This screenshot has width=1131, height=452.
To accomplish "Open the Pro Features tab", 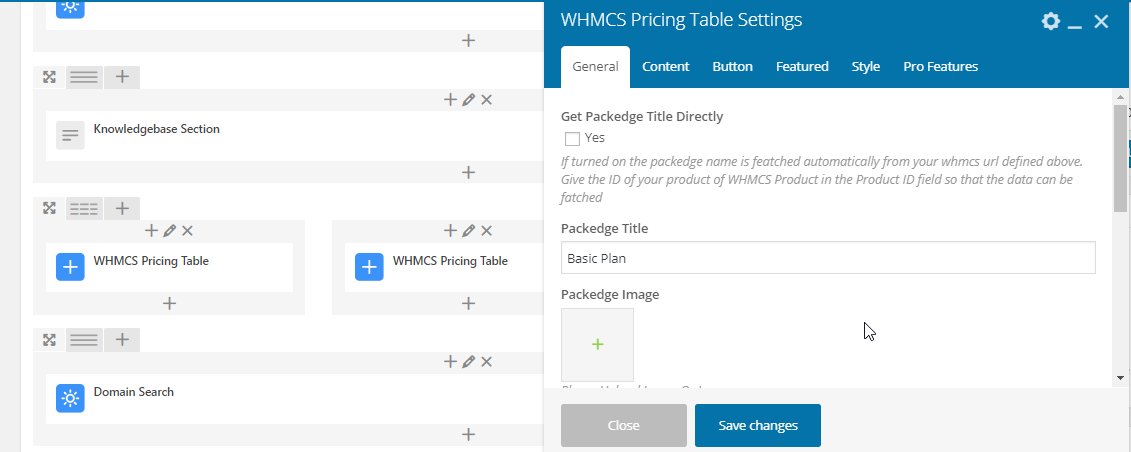I will (x=940, y=67).
